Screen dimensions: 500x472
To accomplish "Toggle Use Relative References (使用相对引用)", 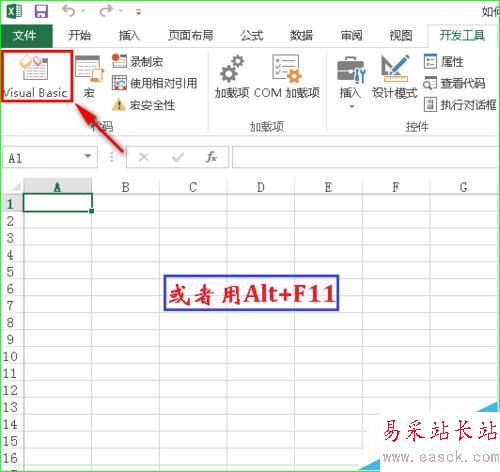I will (x=155, y=83).
